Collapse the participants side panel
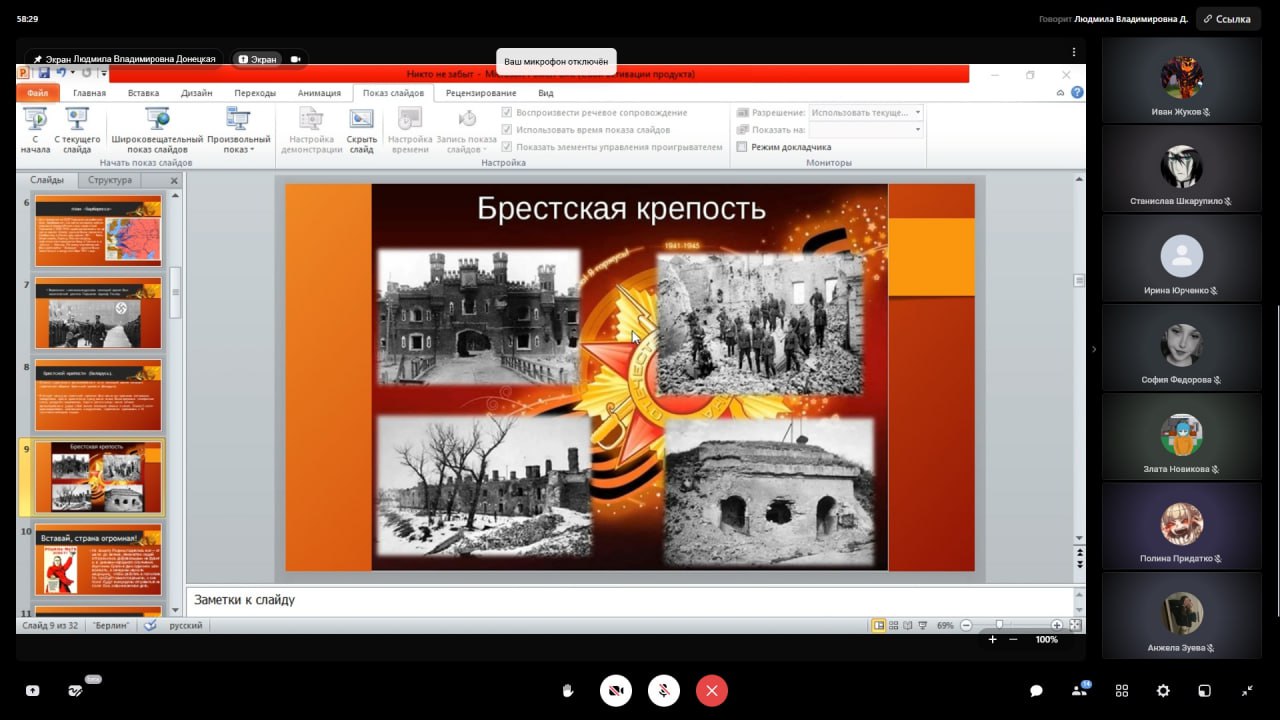Viewport: 1280px width, 720px height. [1093, 349]
